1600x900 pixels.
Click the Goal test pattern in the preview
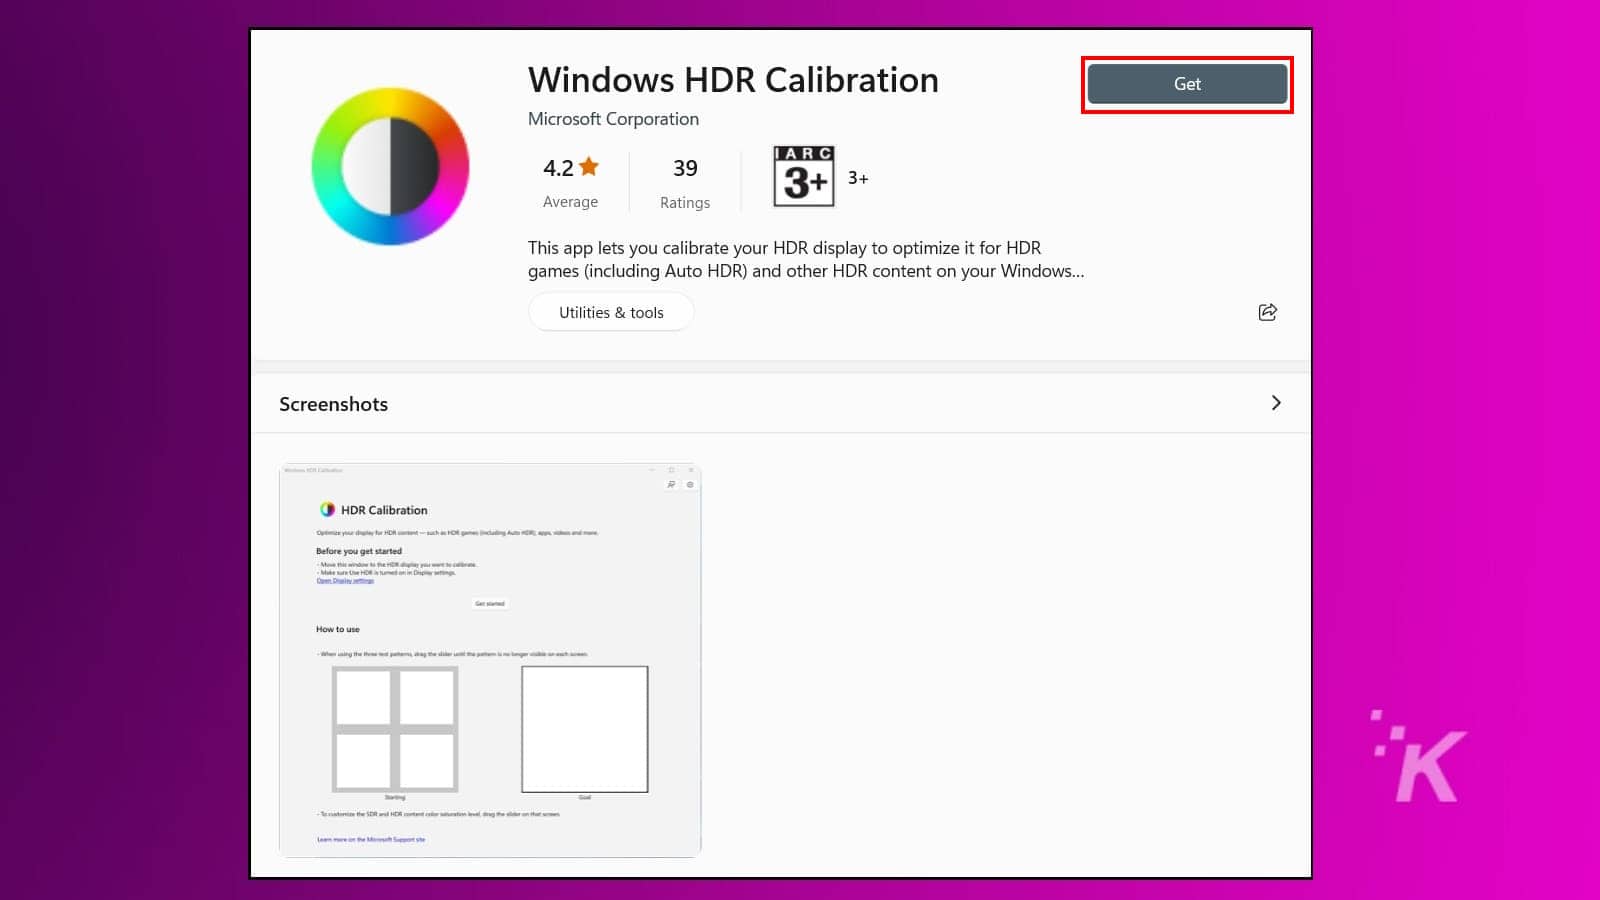[x=584, y=727]
